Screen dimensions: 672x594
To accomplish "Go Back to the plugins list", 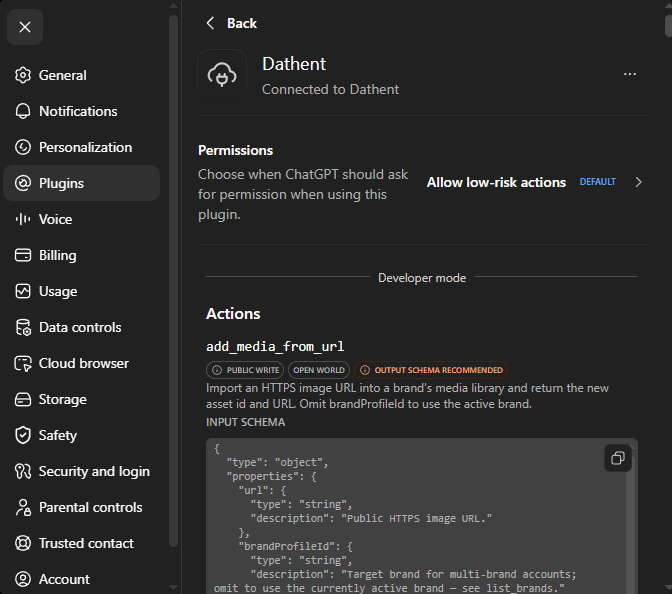I will point(231,23).
